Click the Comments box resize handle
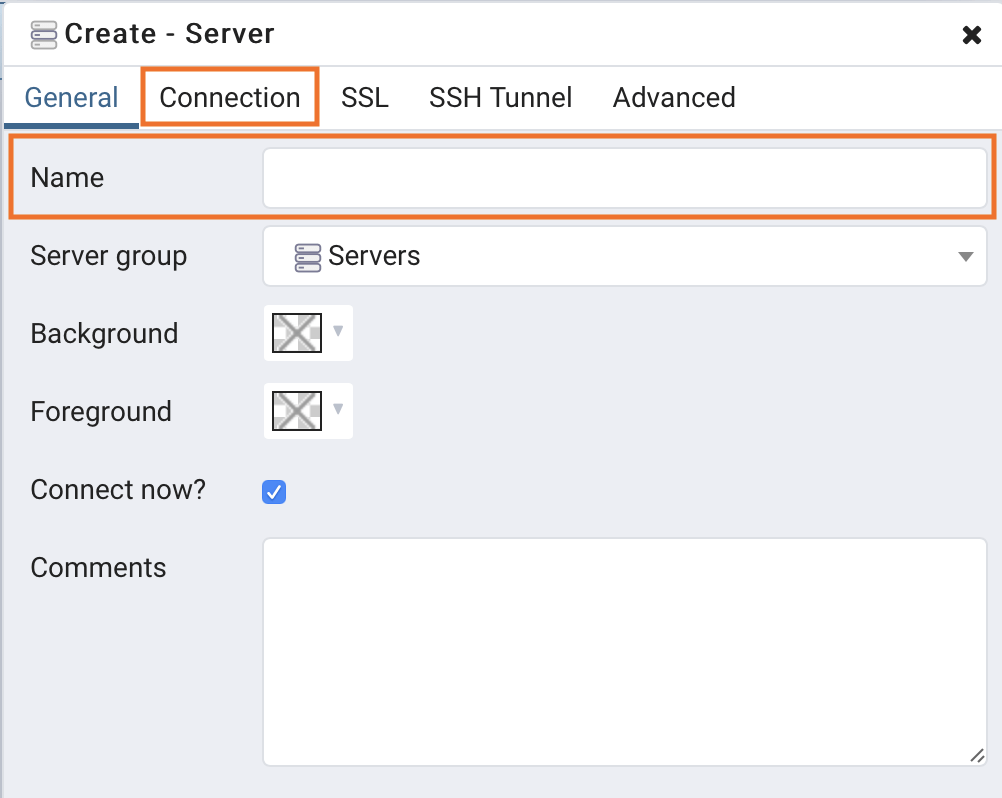The width and height of the screenshot is (1002, 798). tap(977, 756)
